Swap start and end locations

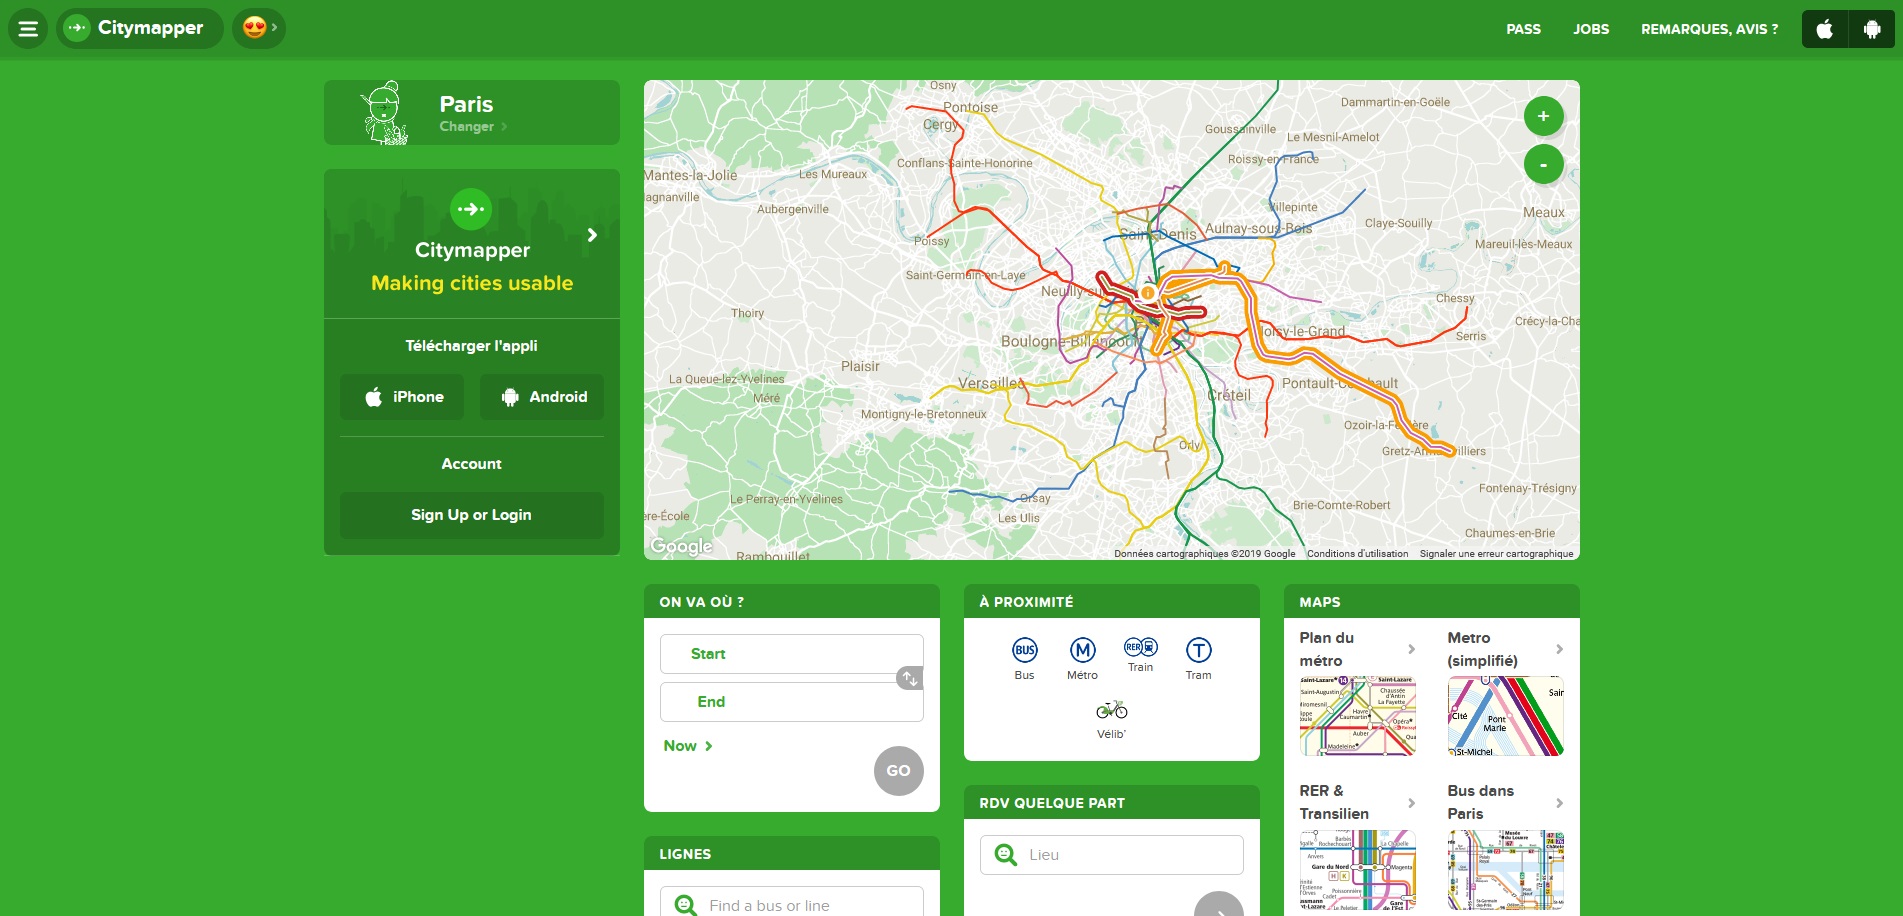click(x=909, y=678)
